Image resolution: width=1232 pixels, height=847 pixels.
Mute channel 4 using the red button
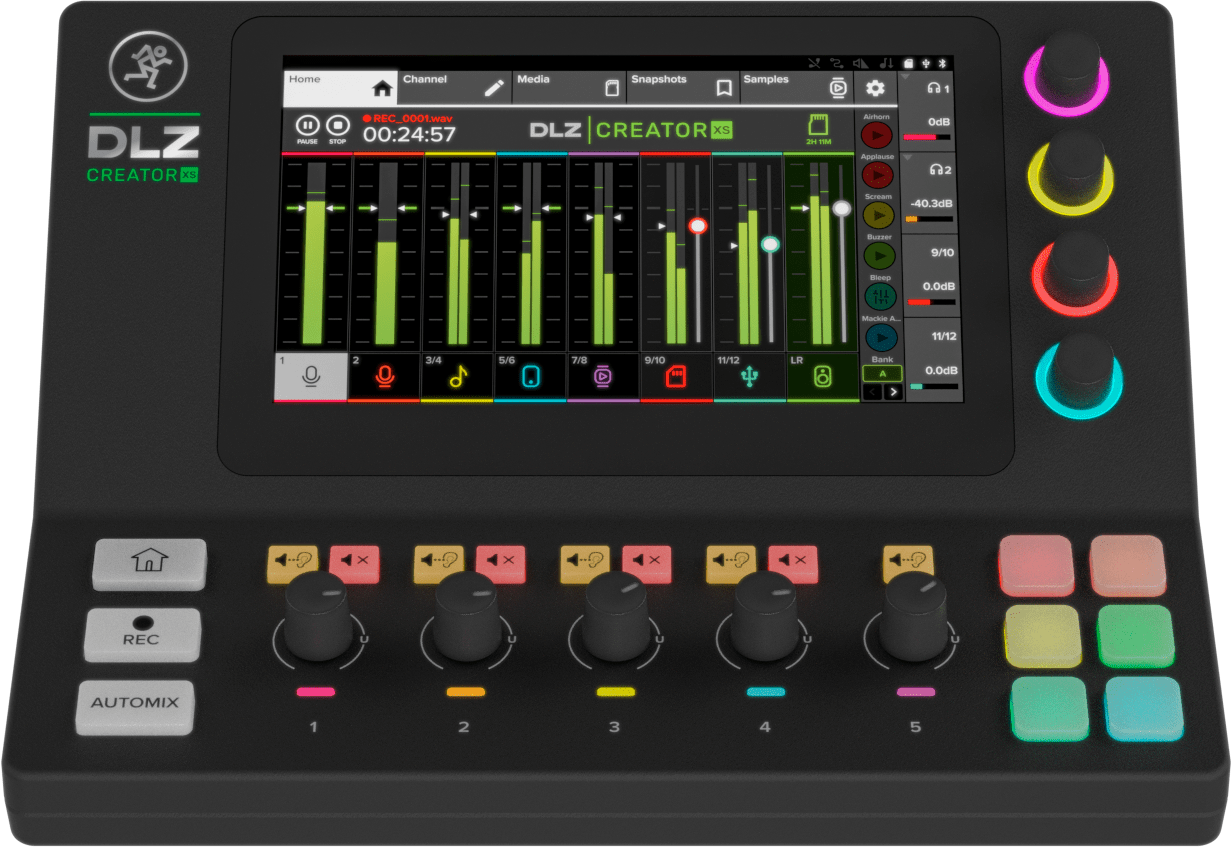792,564
